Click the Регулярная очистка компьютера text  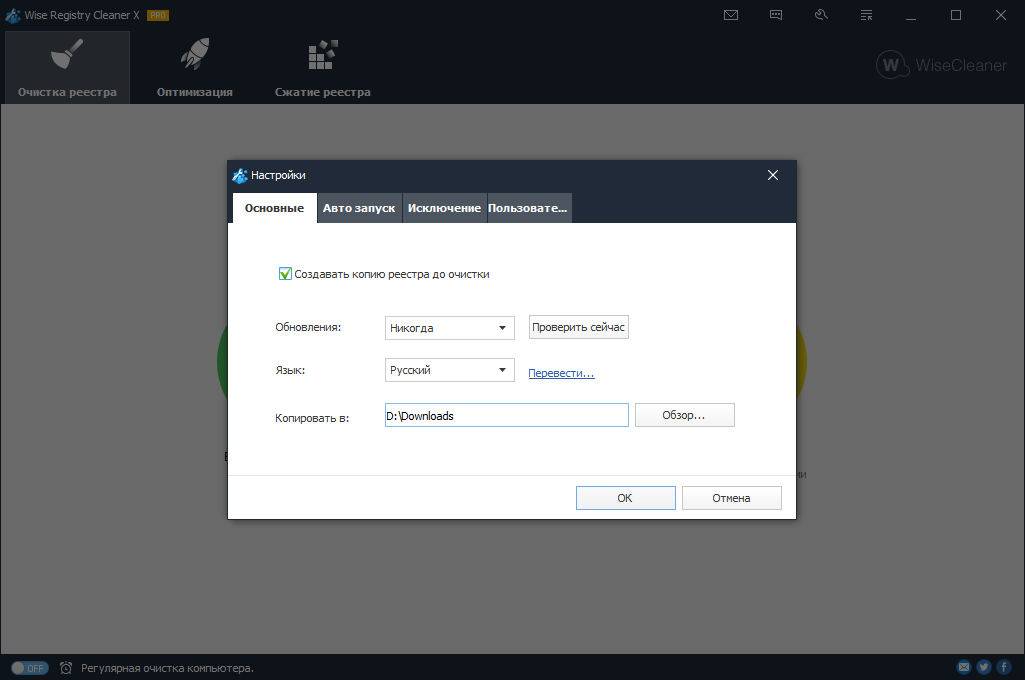(167, 668)
